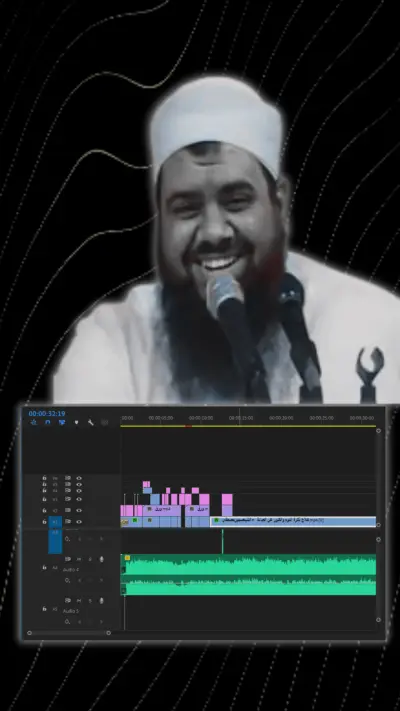Select the V2 track target label

click(x=55, y=511)
